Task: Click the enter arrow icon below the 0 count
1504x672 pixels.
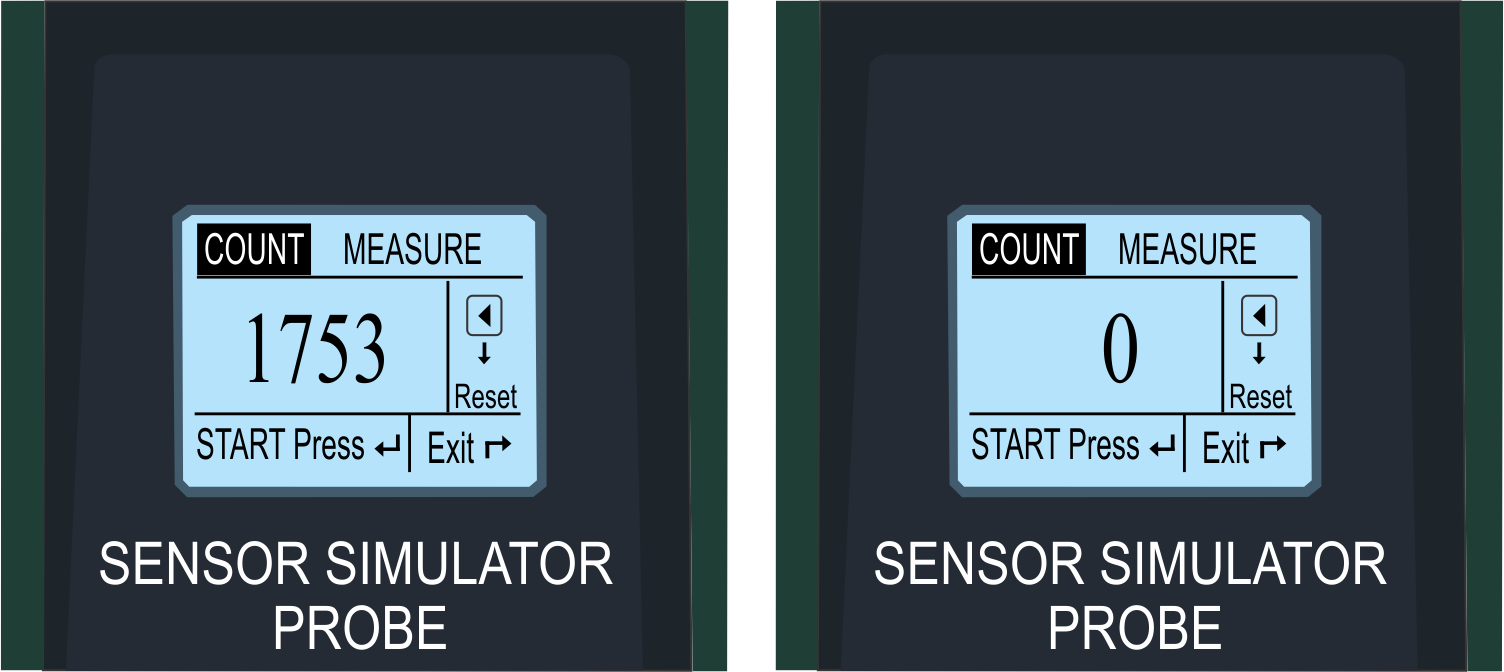Action: pyautogui.click(x=1162, y=448)
